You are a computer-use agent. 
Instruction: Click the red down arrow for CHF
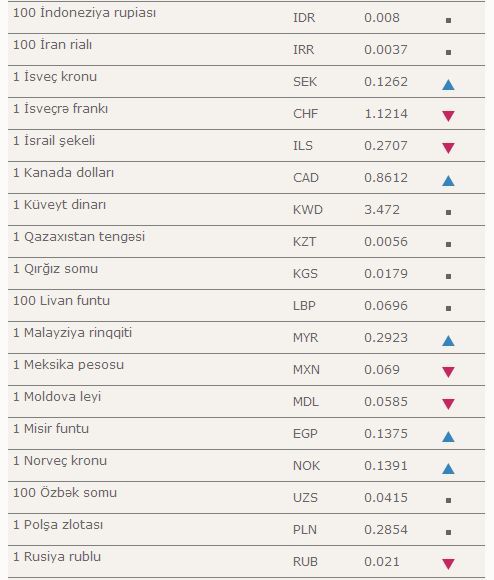pyautogui.click(x=448, y=116)
